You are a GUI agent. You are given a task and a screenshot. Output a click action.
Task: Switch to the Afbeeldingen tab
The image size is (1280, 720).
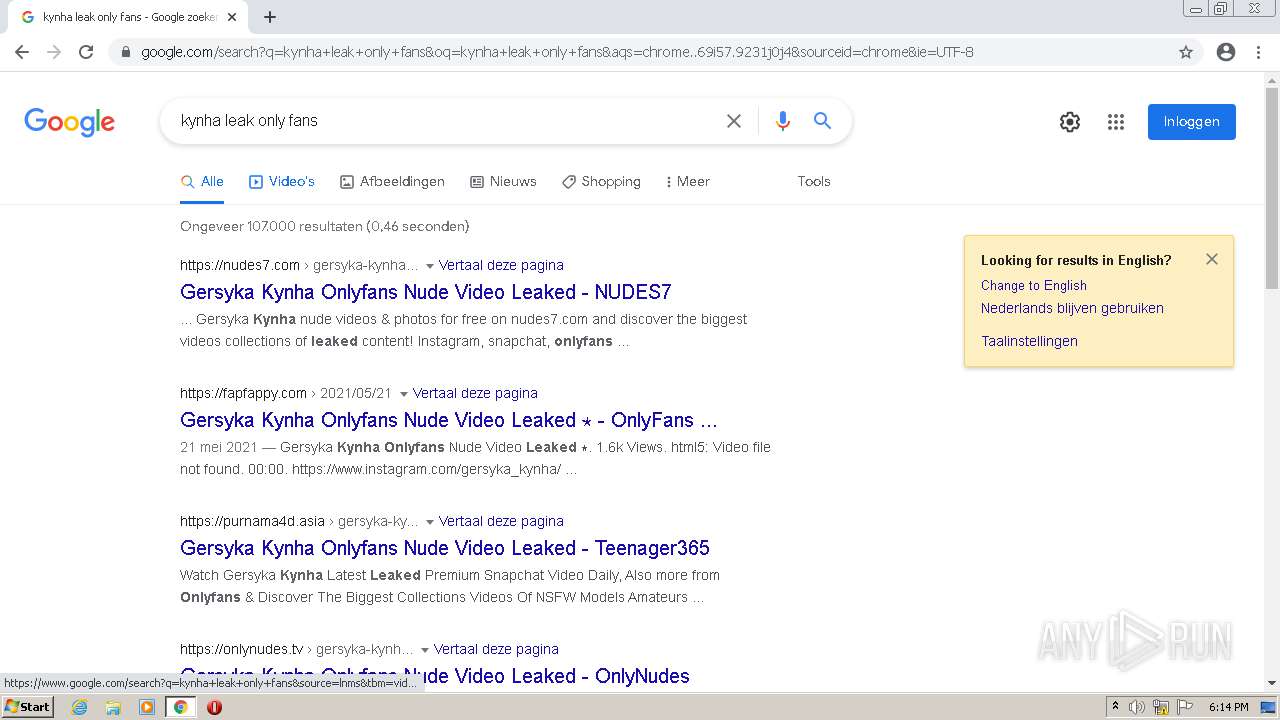pos(392,182)
